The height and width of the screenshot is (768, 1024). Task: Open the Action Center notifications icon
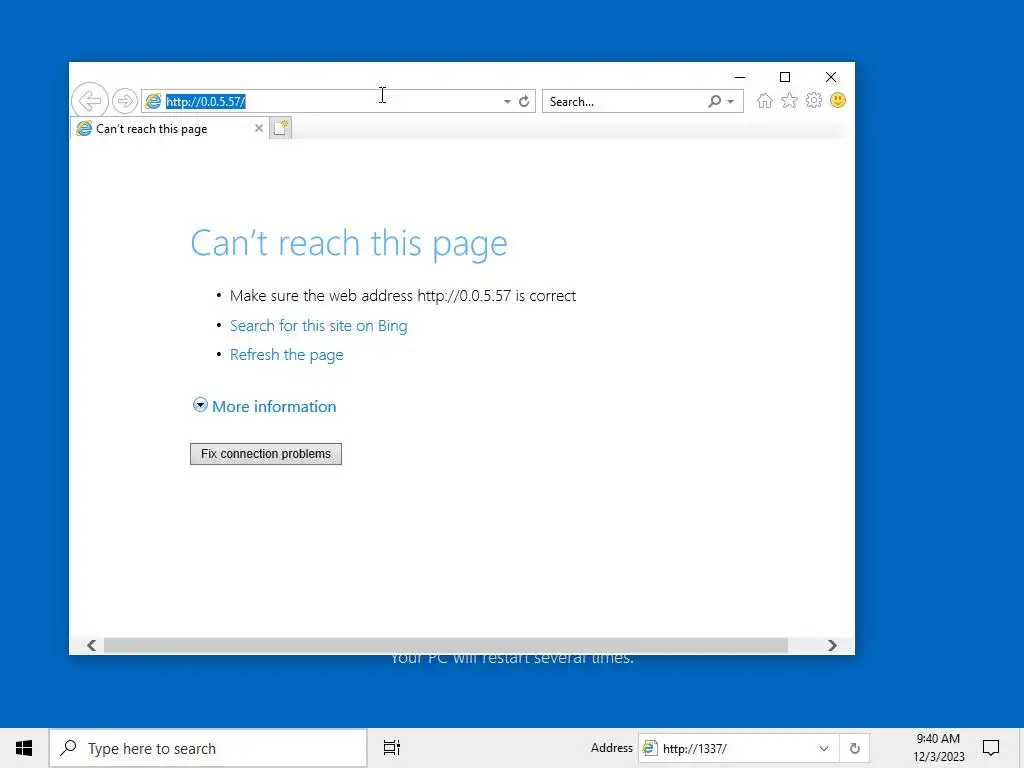991,748
